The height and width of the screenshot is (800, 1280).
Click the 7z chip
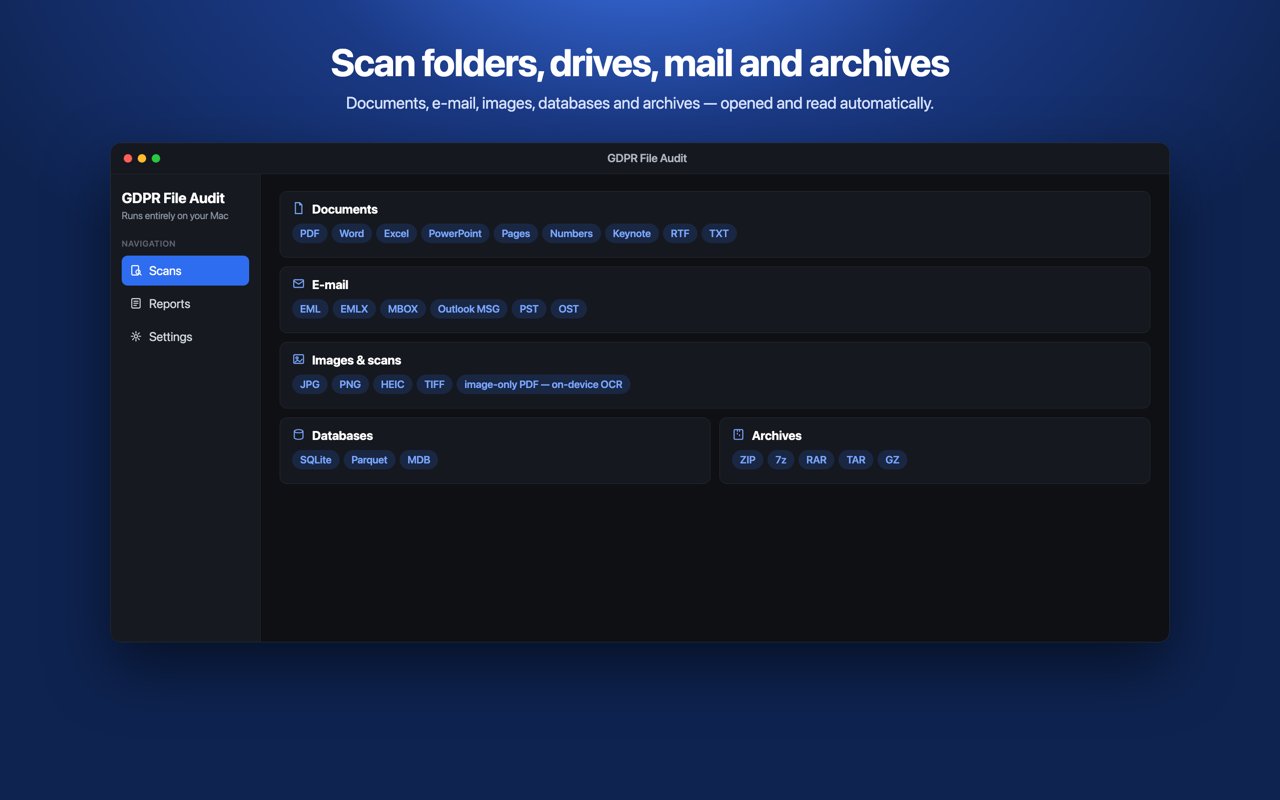tap(781, 460)
